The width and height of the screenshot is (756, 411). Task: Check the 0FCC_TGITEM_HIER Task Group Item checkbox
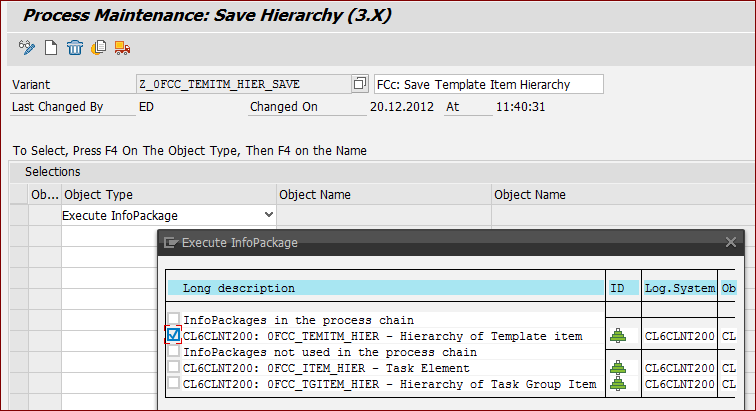point(173,383)
